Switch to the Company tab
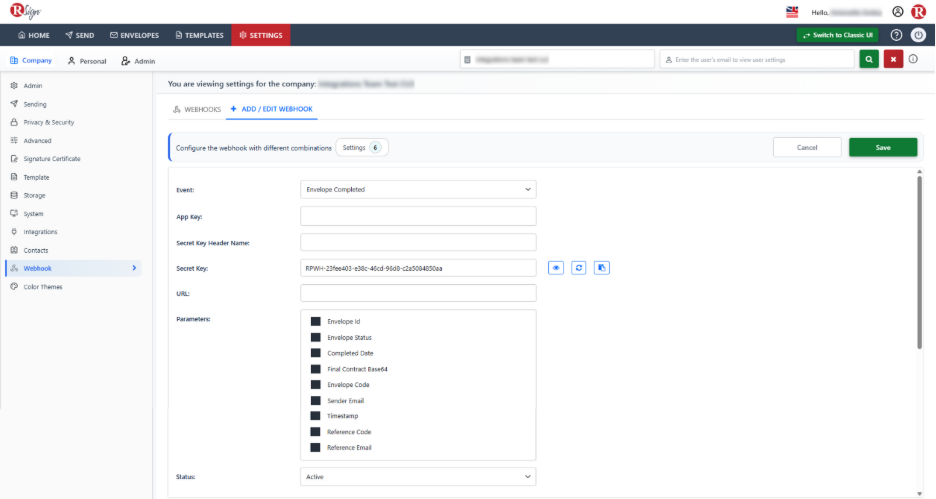Viewport: 936px width, 499px height. (31, 61)
